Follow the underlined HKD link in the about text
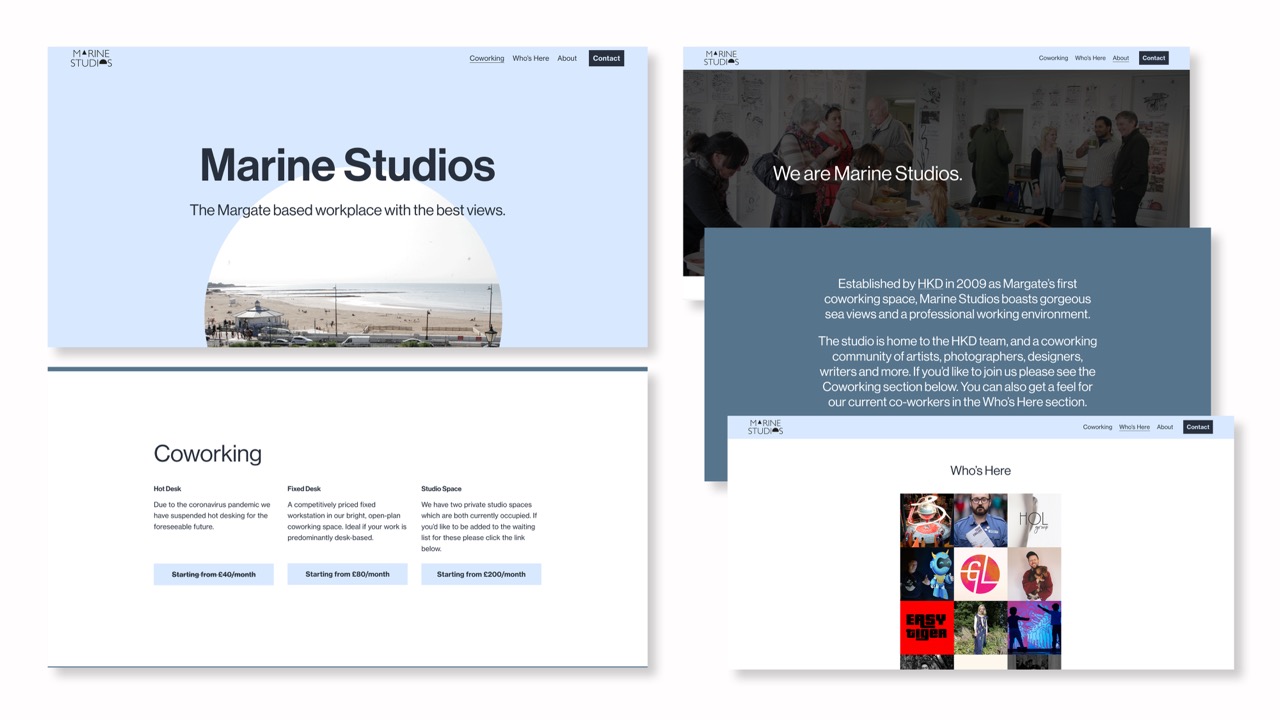Screen dimensions: 1280x720 coord(930,284)
